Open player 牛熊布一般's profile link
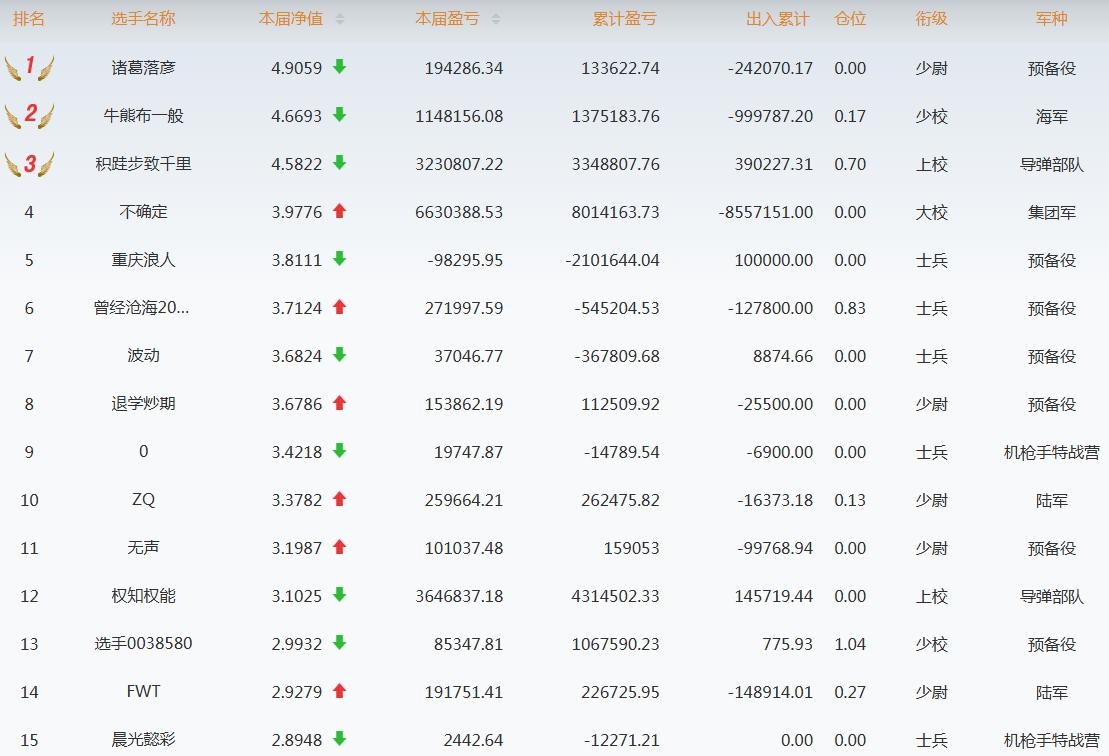The height and width of the screenshot is (756, 1109). pyautogui.click(x=143, y=116)
